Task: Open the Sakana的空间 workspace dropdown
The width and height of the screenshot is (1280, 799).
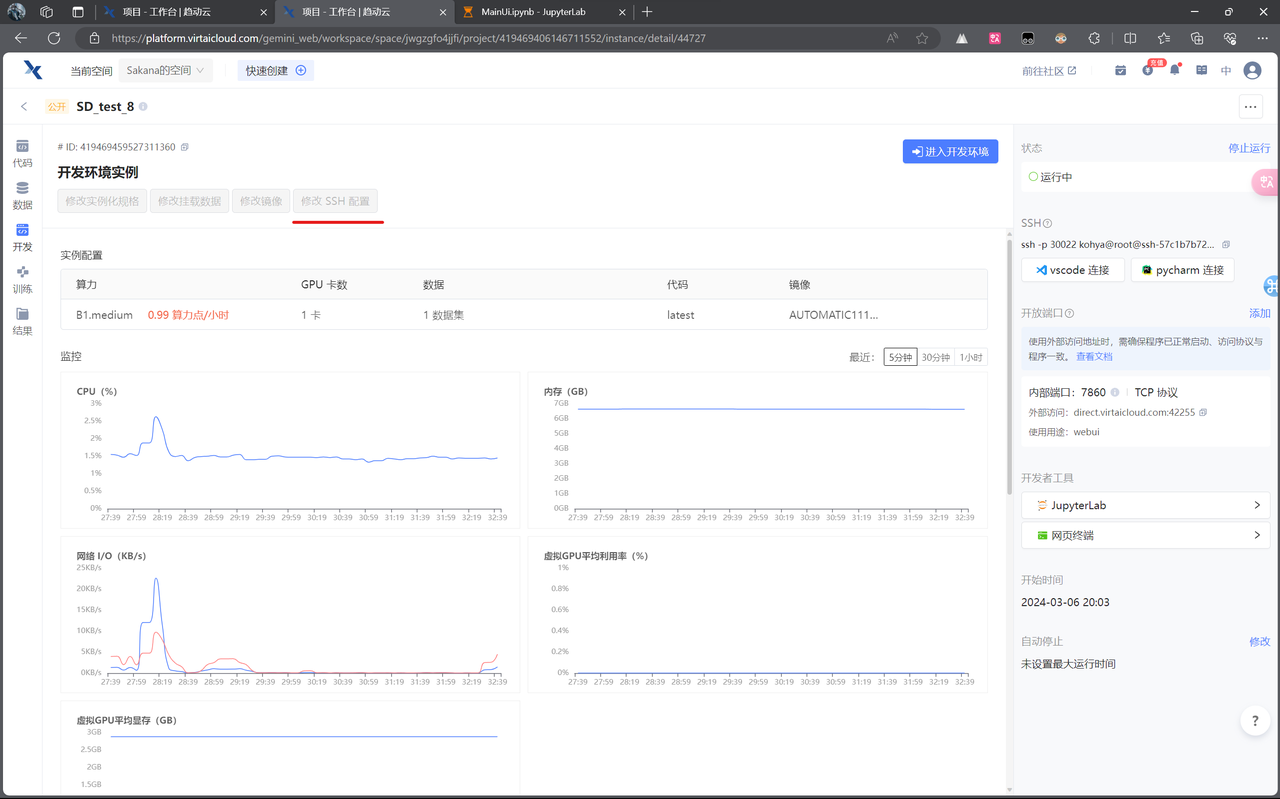Action: coord(165,71)
